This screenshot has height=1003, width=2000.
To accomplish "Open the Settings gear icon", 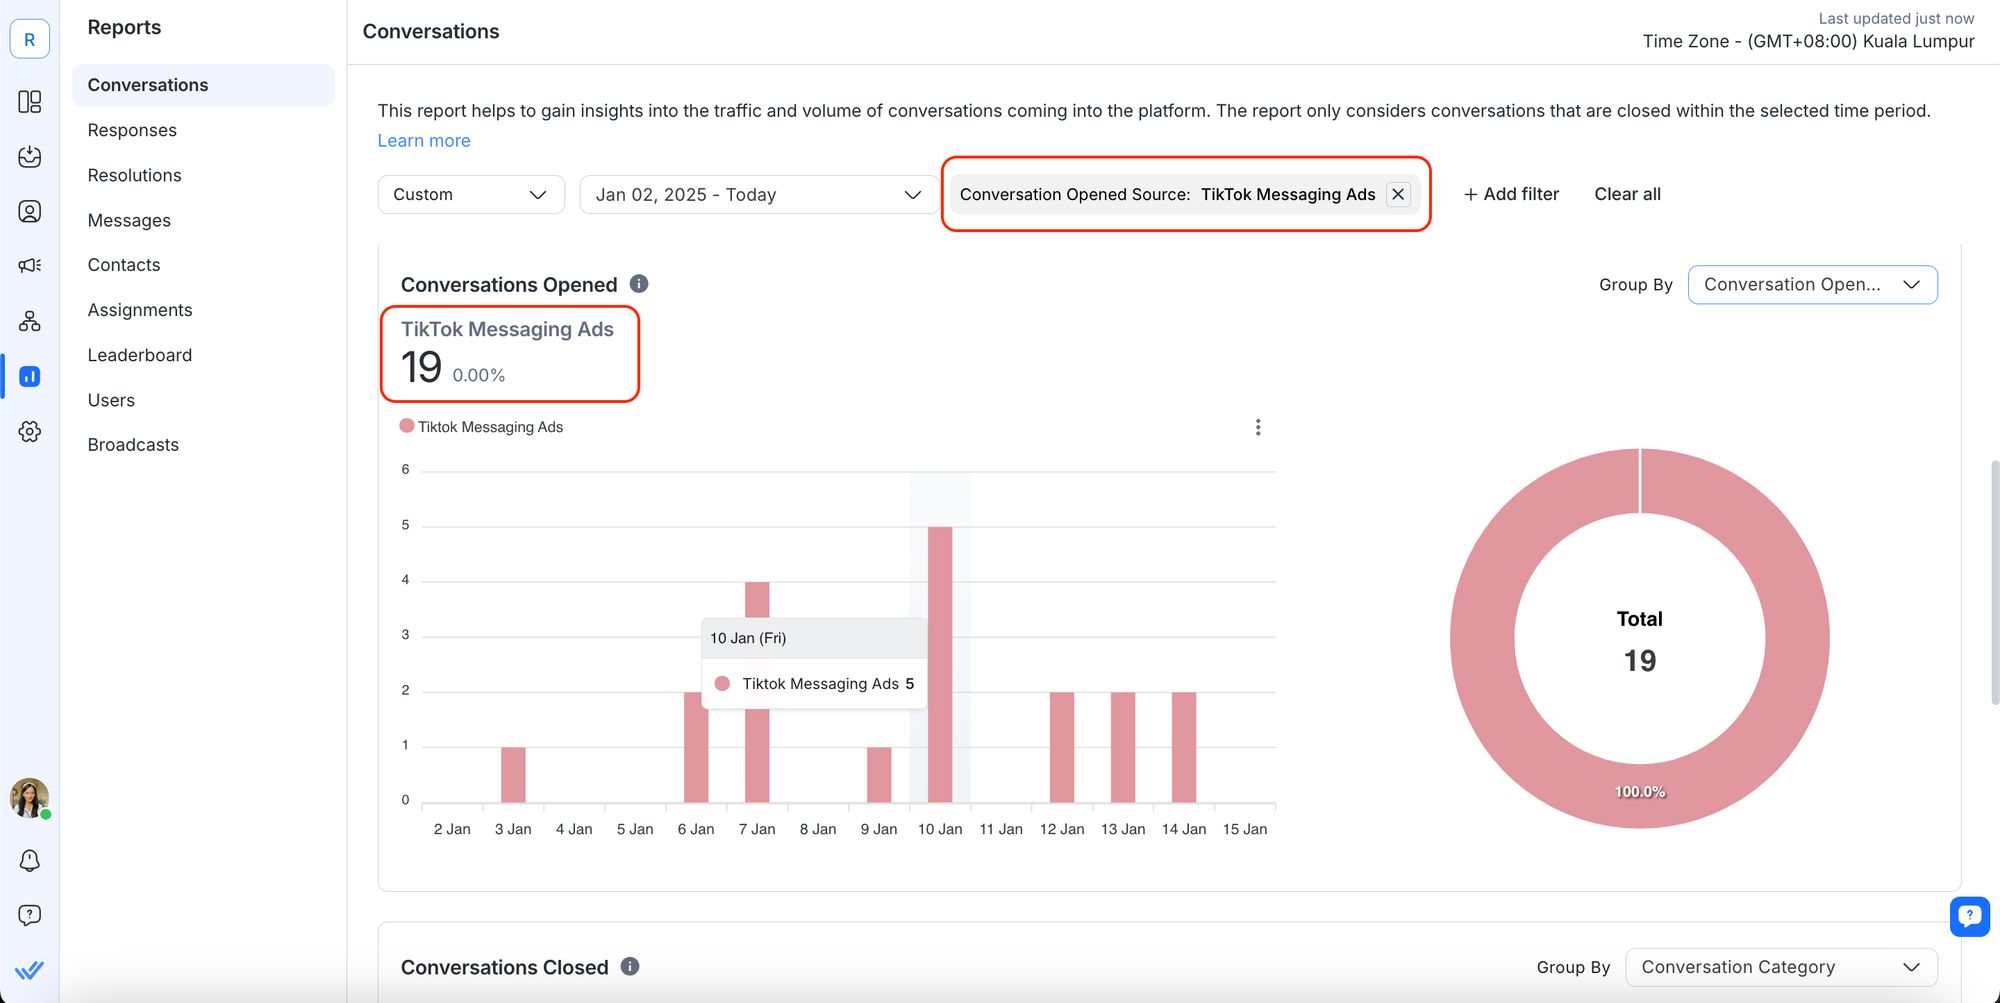I will point(30,432).
